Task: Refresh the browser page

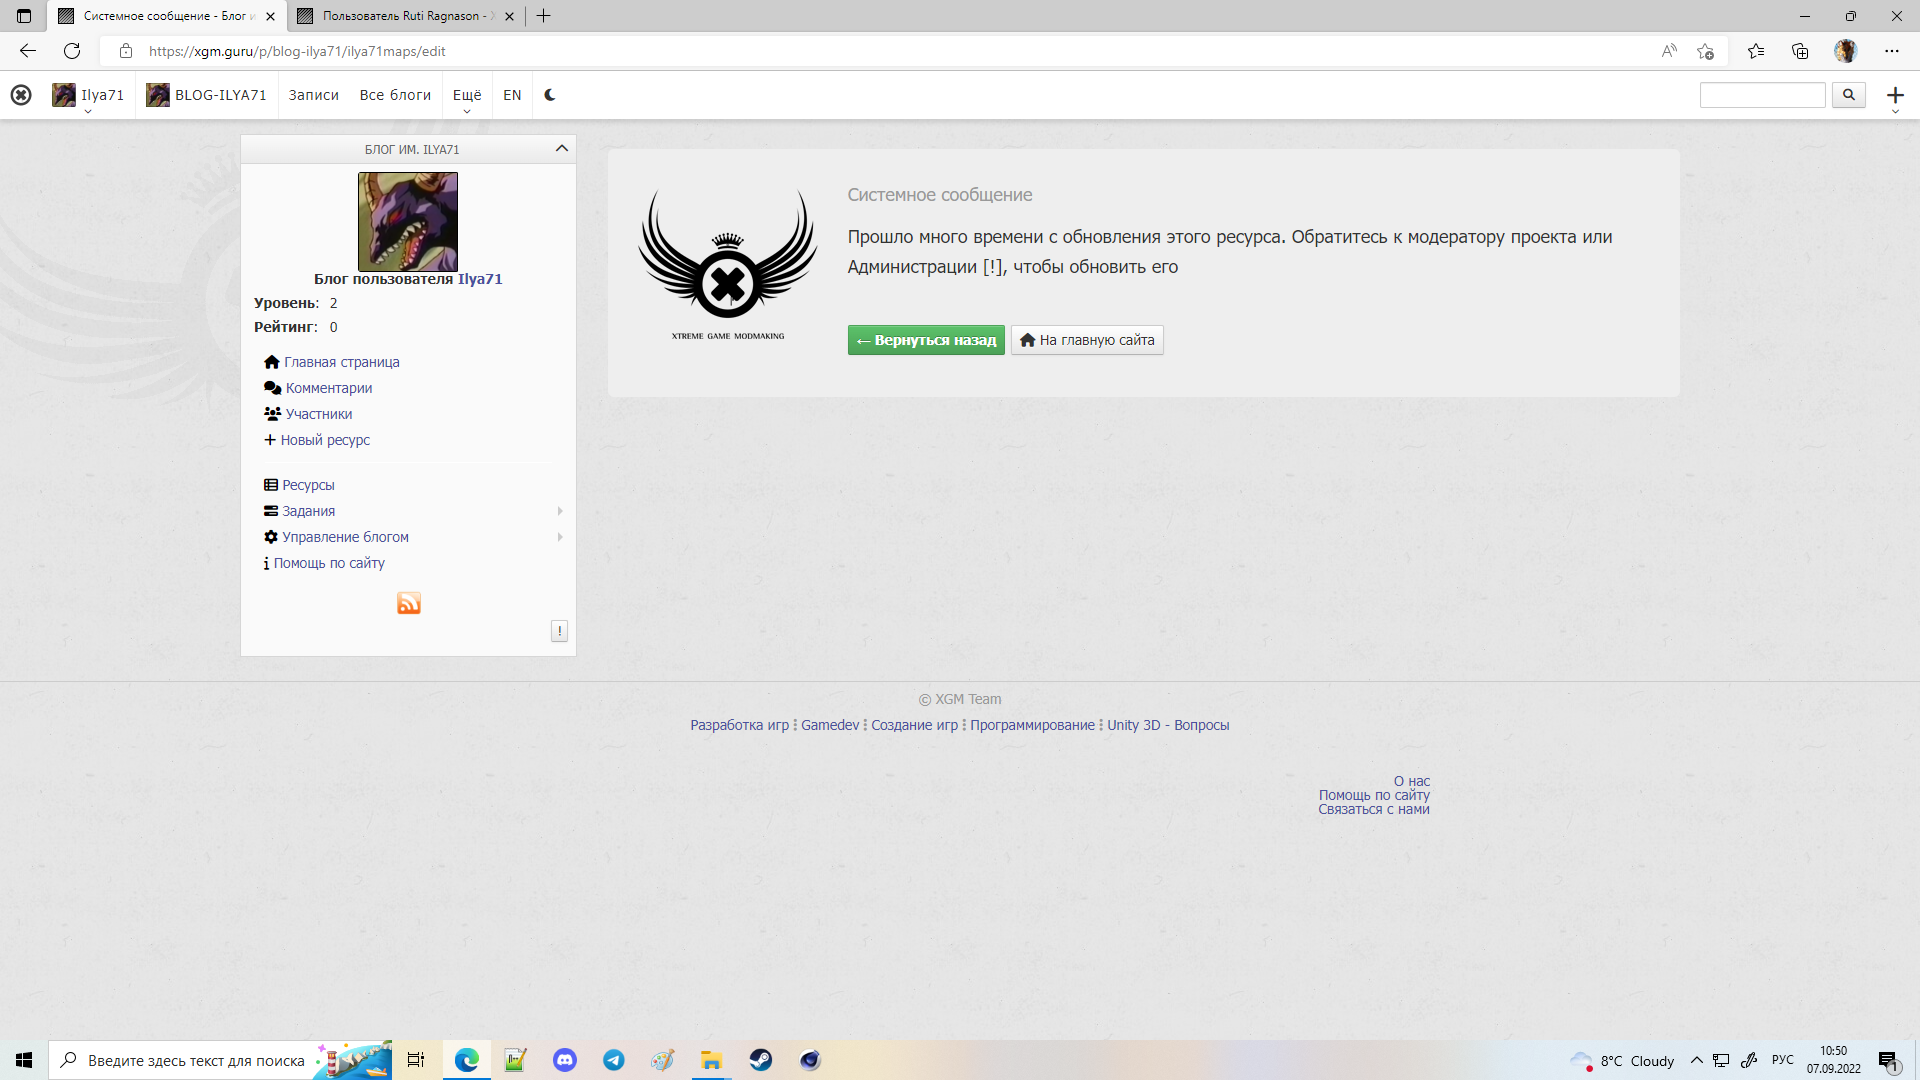Action: (x=72, y=51)
